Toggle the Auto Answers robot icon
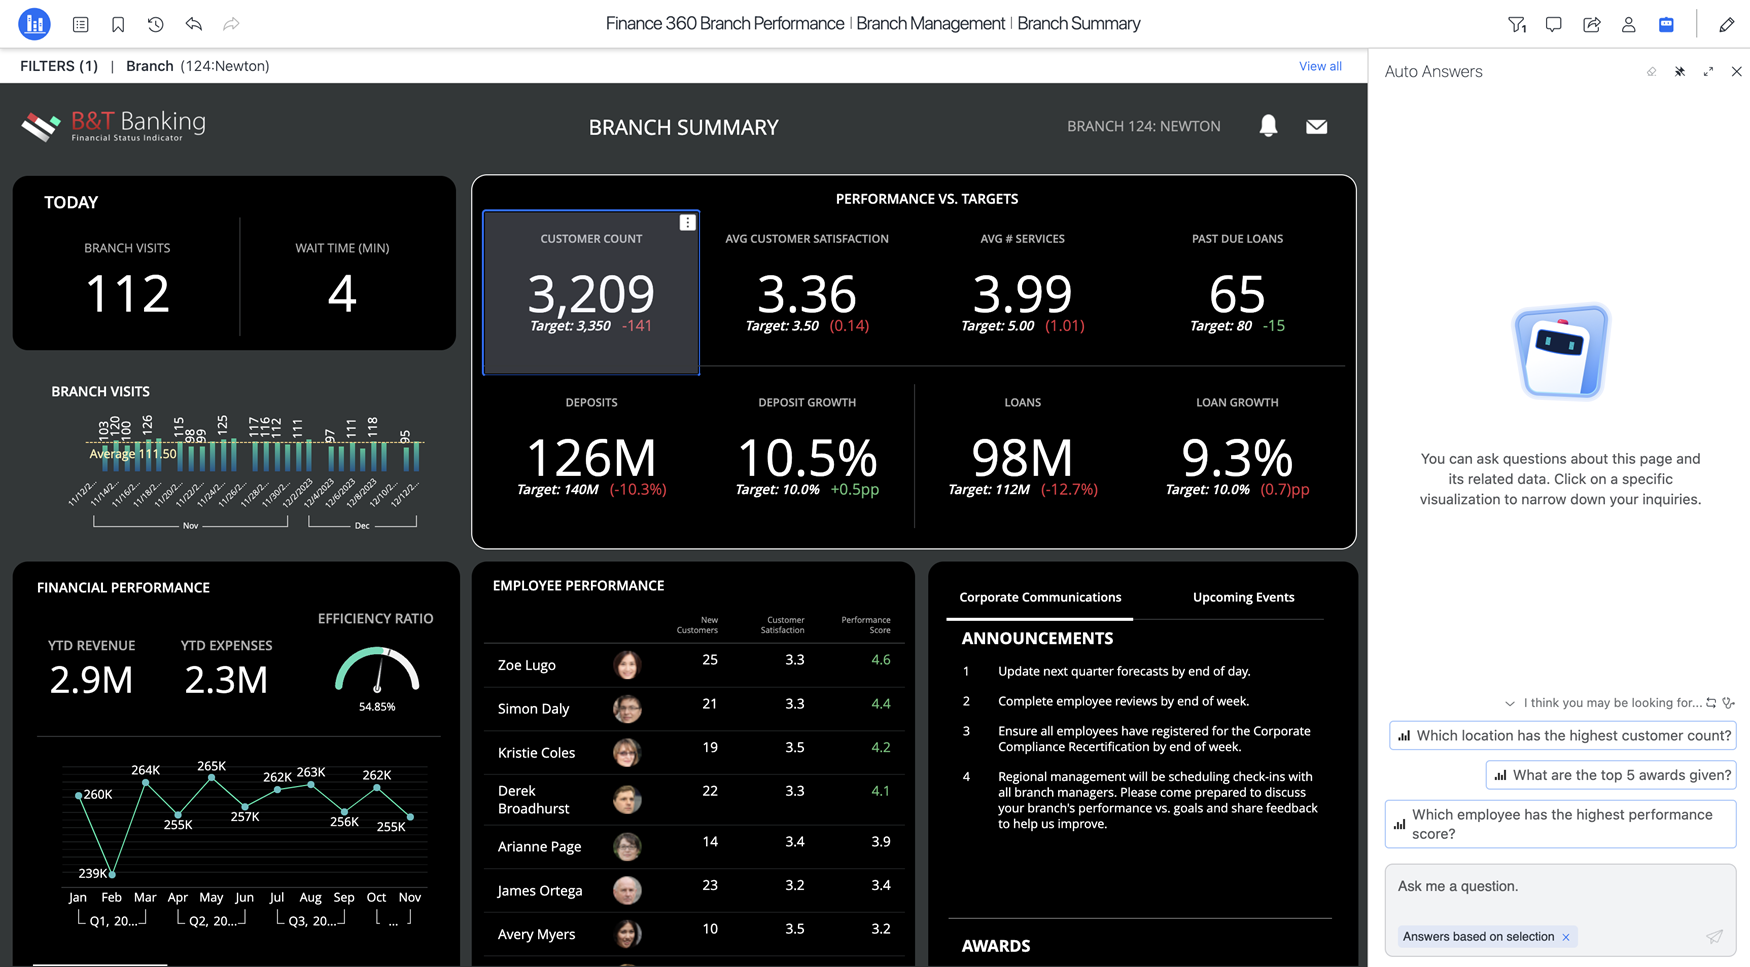 coord(1666,24)
